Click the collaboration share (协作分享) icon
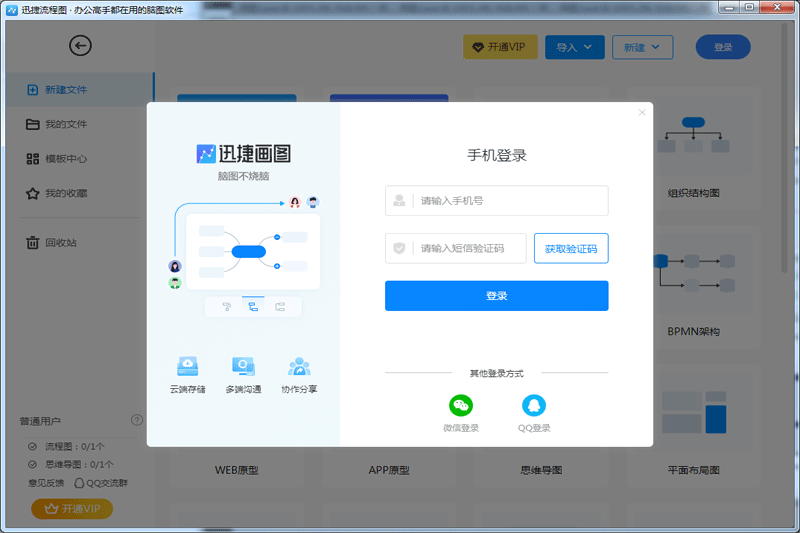This screenshot has height=533, width=800. point(299,366)
